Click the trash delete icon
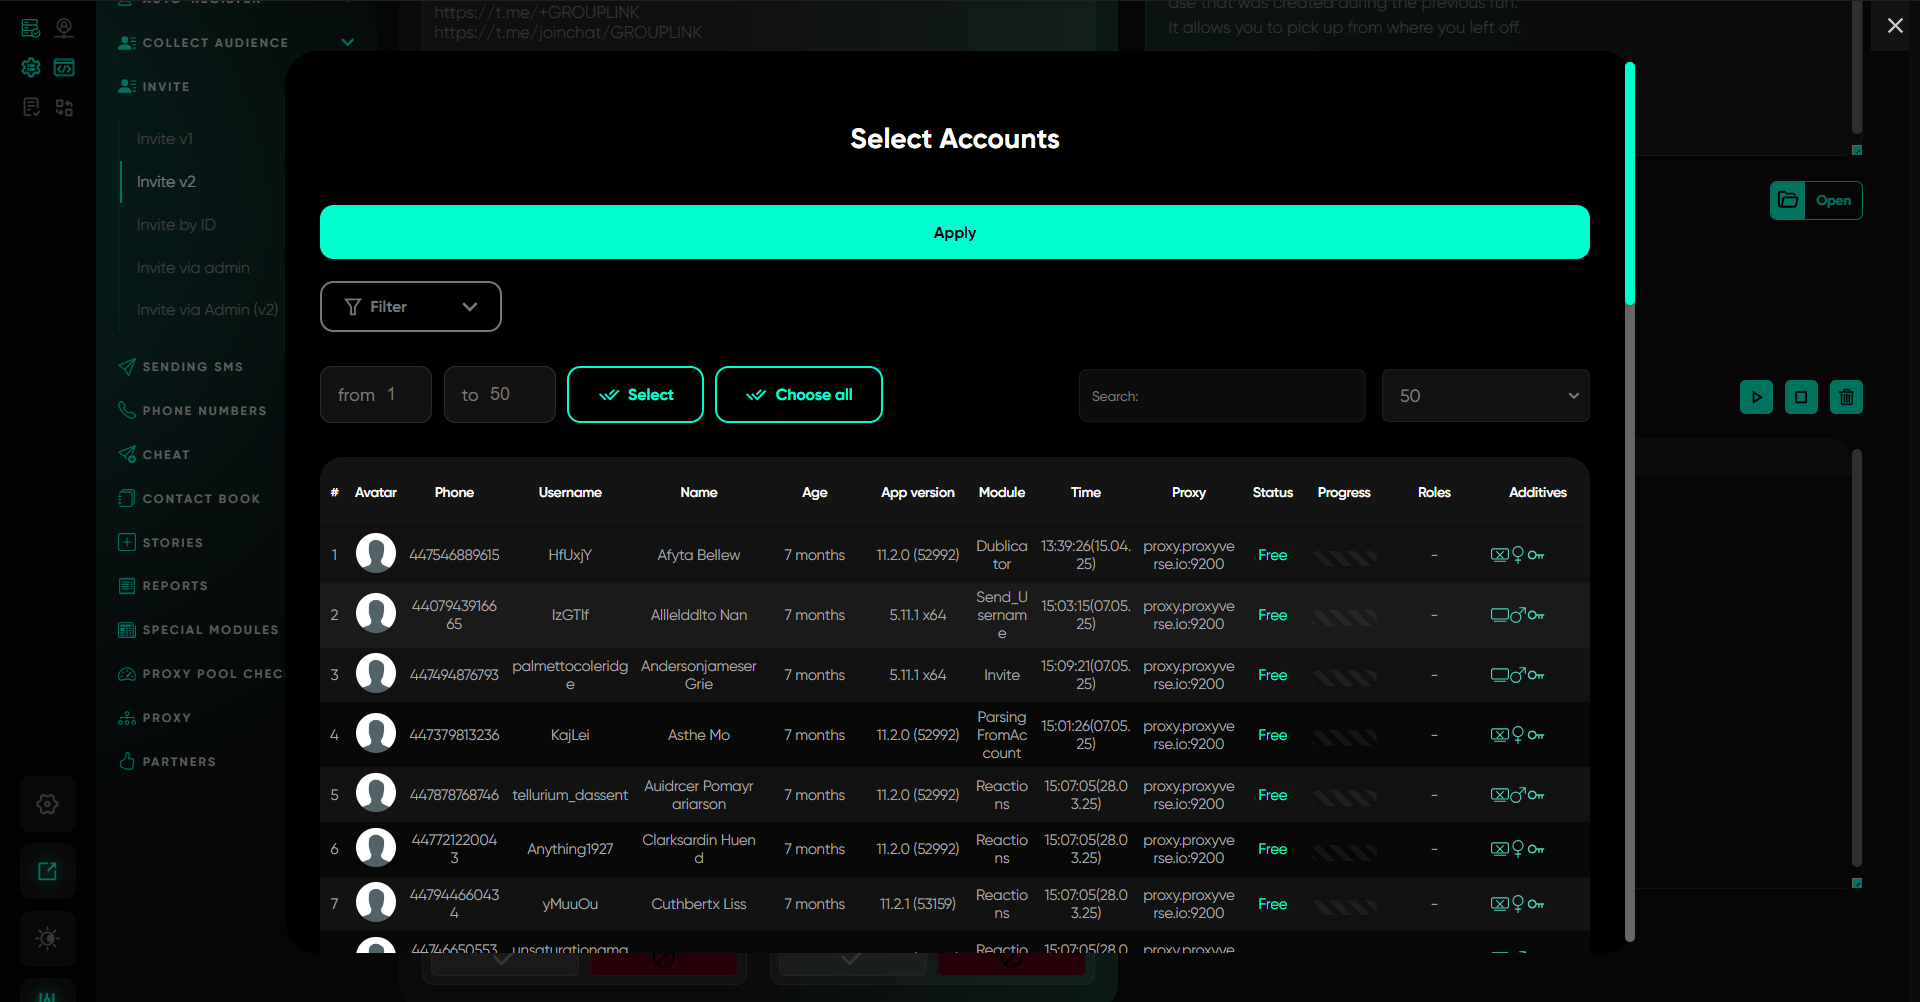 [1846, 397]
